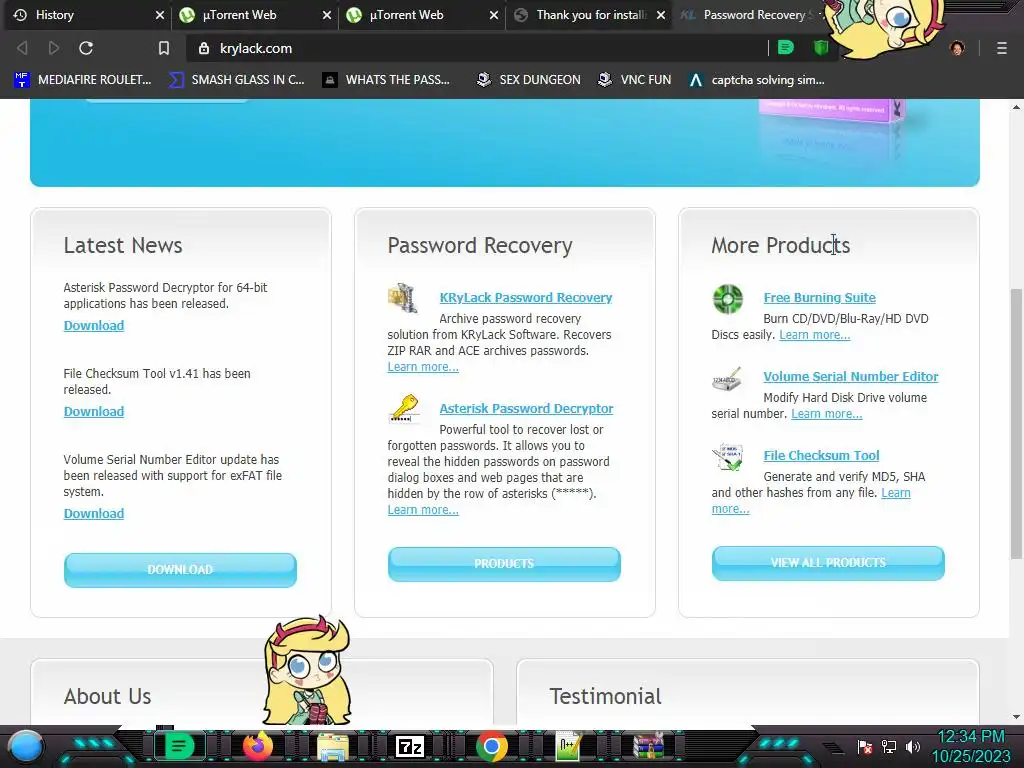1024x768 pixels.
Task: Click the green chat app taskbar icon
Action: coord(180,746)
